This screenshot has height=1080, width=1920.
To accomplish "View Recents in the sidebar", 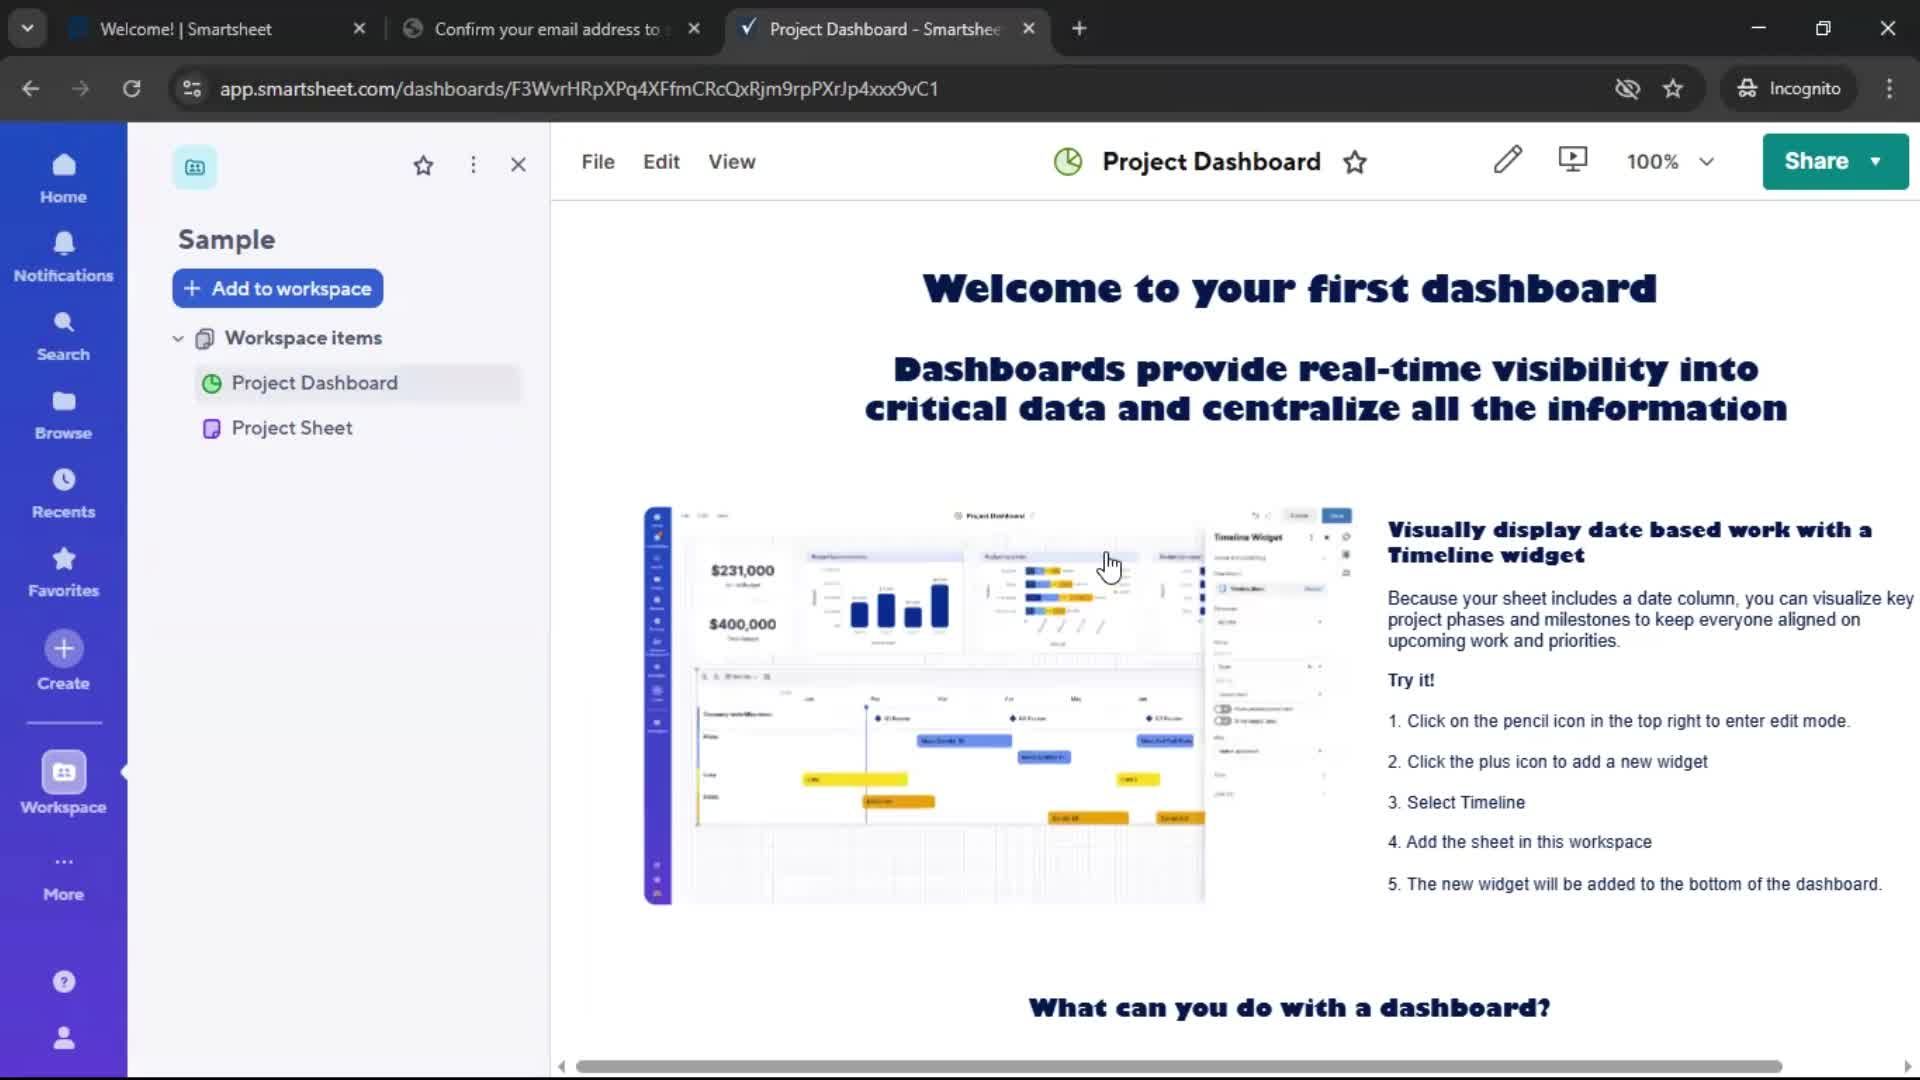I will (x=63, y=492).
